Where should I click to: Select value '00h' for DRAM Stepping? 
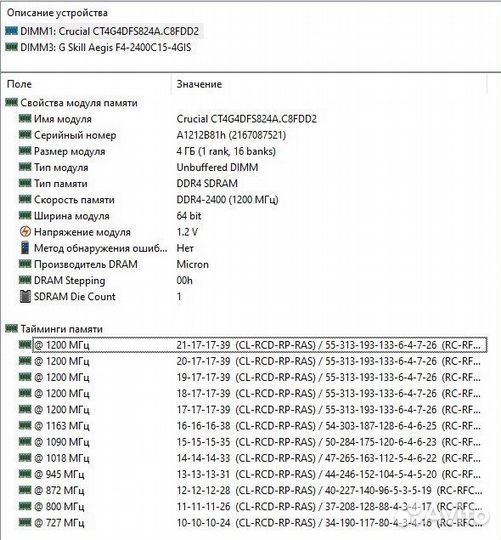coord(184,280)
